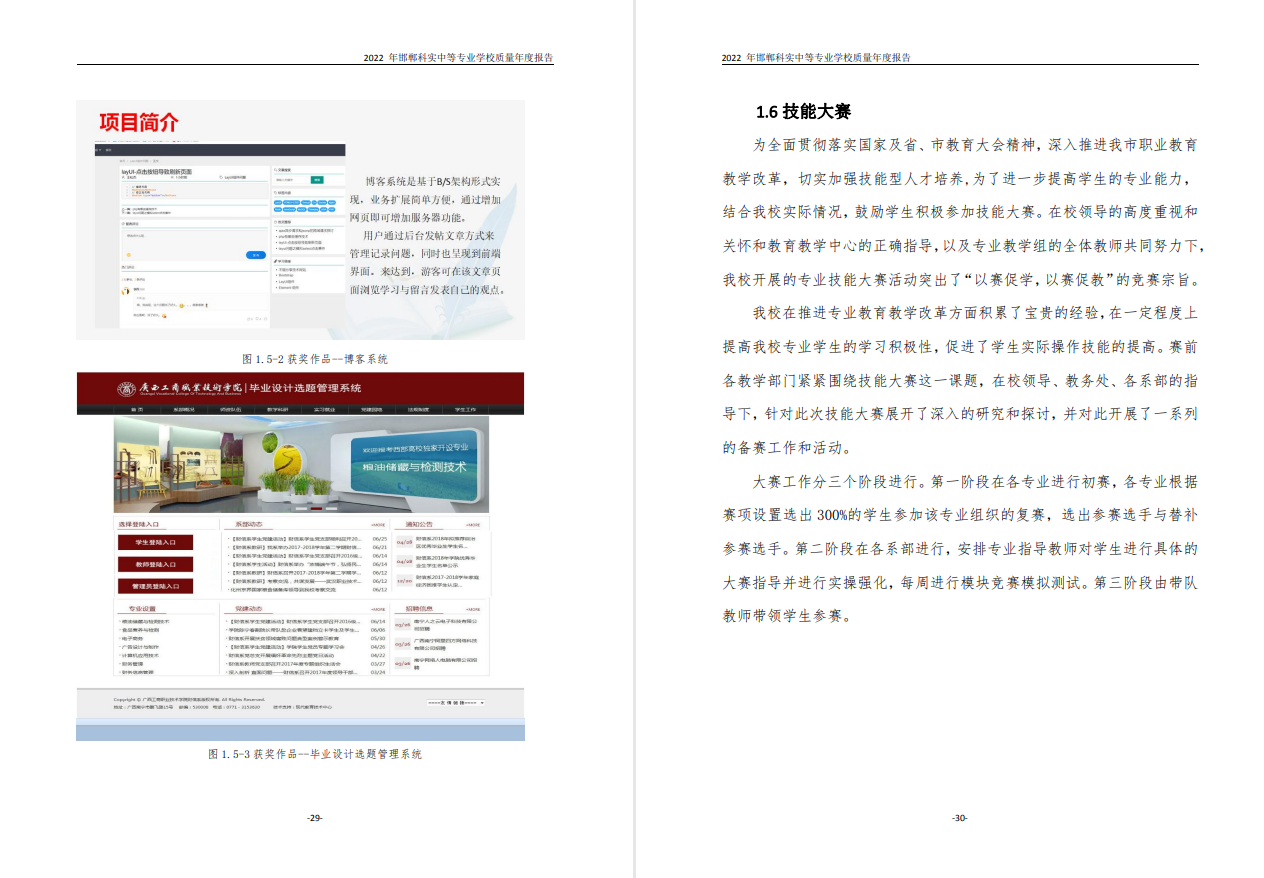Click the green search button in the blog screenshot
1264x878 pixels.
click(x=317, y=180)
